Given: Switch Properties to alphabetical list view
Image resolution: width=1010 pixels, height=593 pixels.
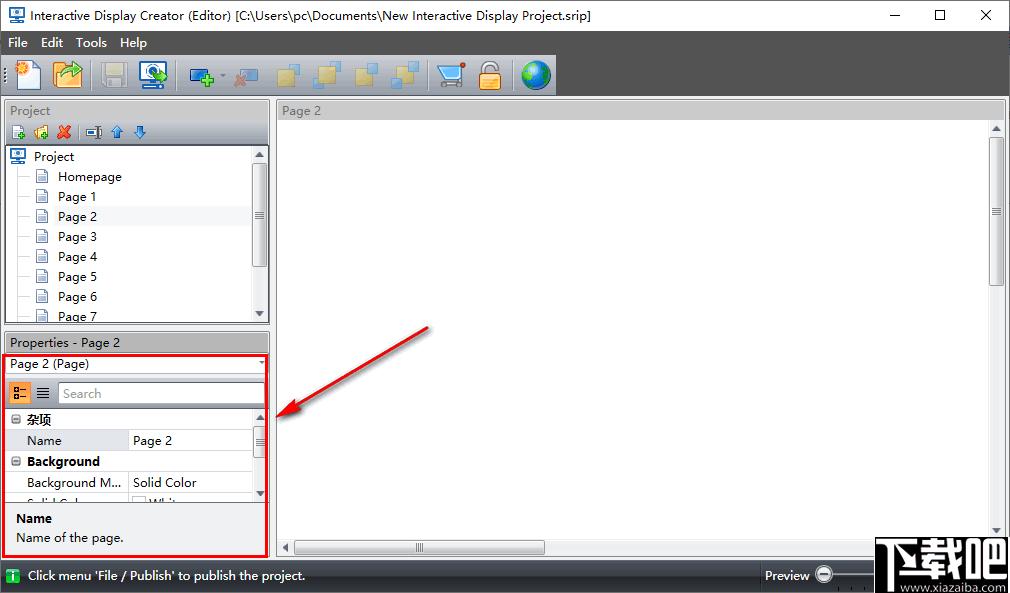Looking at the screenshot, I should tap(43, 393).
